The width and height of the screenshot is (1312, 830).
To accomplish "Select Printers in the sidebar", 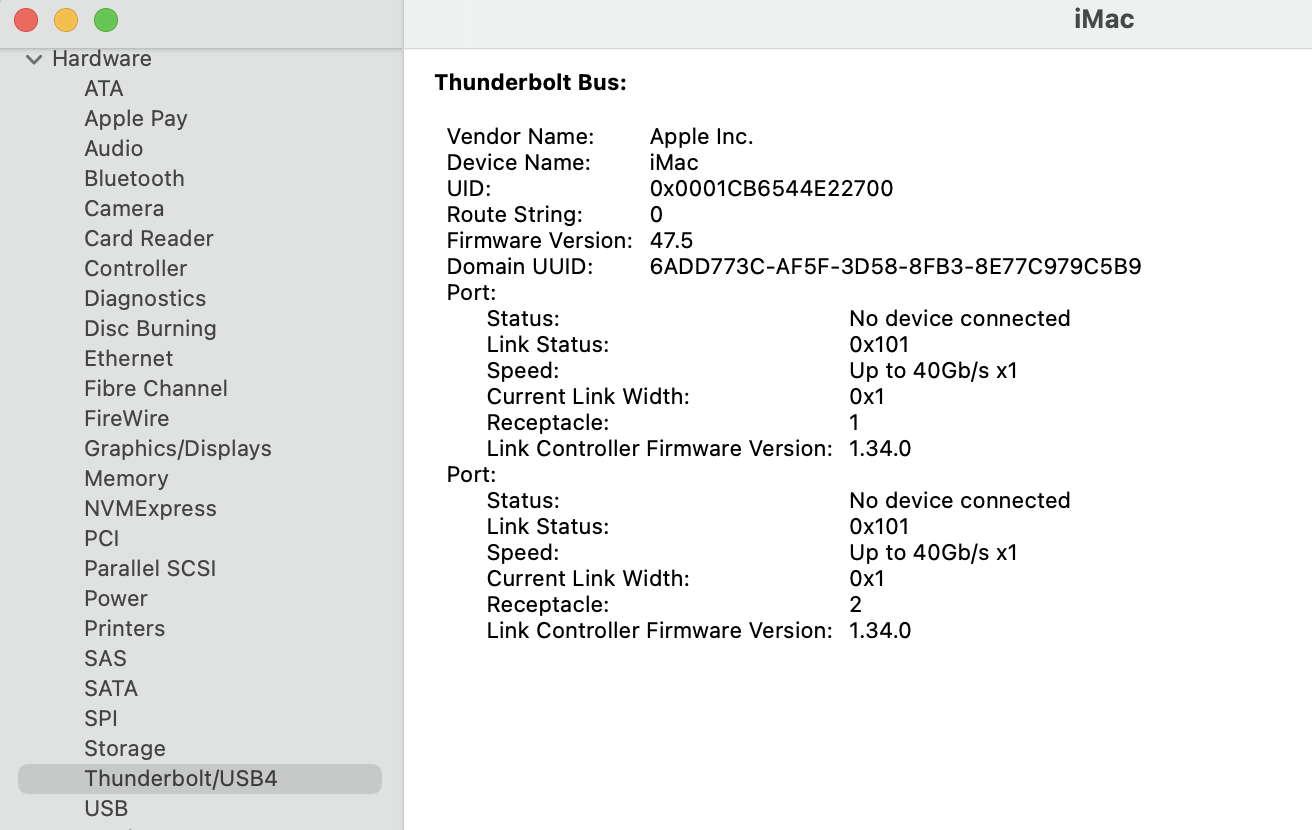I will coord(125,629).
